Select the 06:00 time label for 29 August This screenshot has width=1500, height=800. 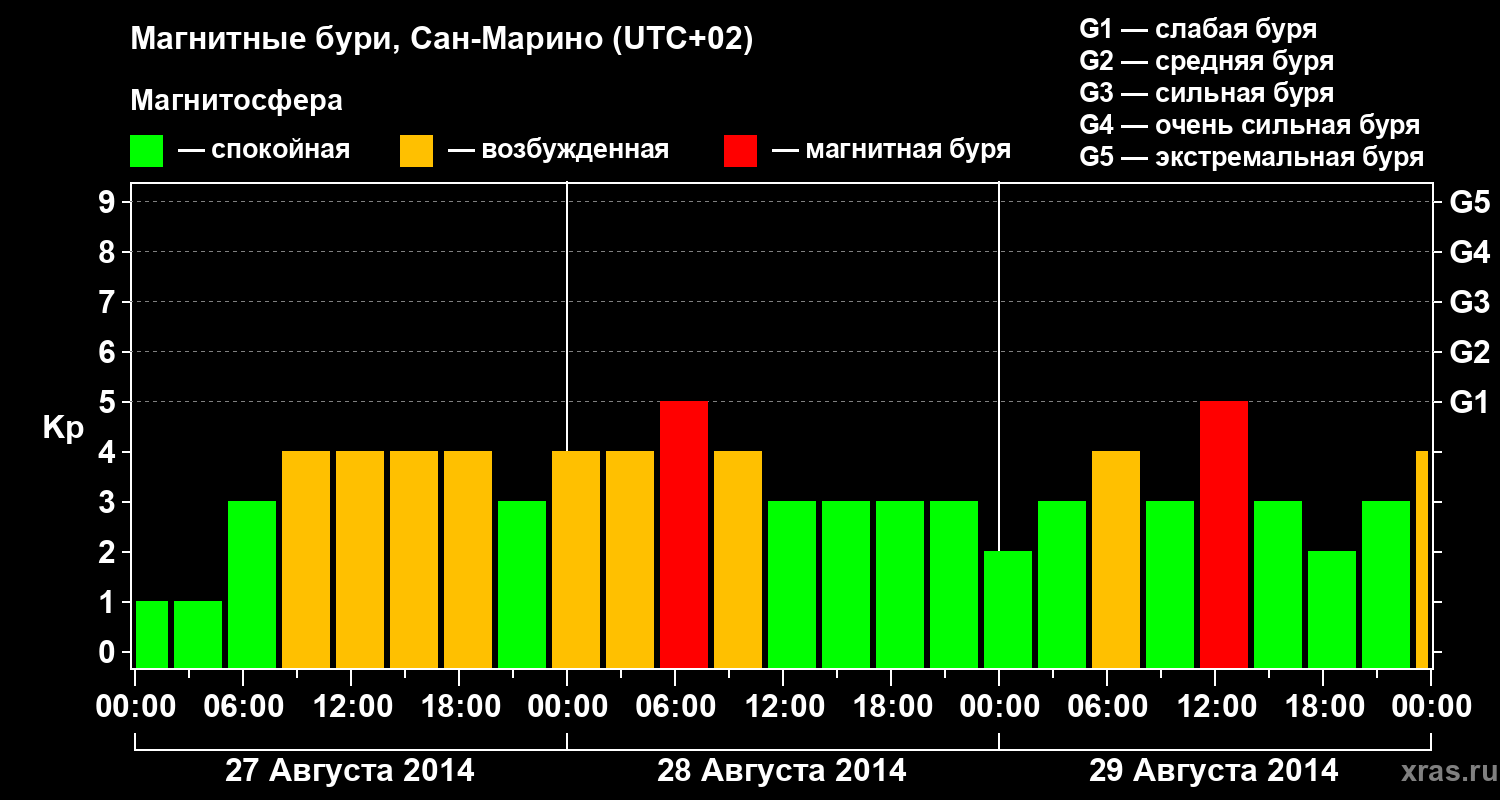coord(1107,707)
